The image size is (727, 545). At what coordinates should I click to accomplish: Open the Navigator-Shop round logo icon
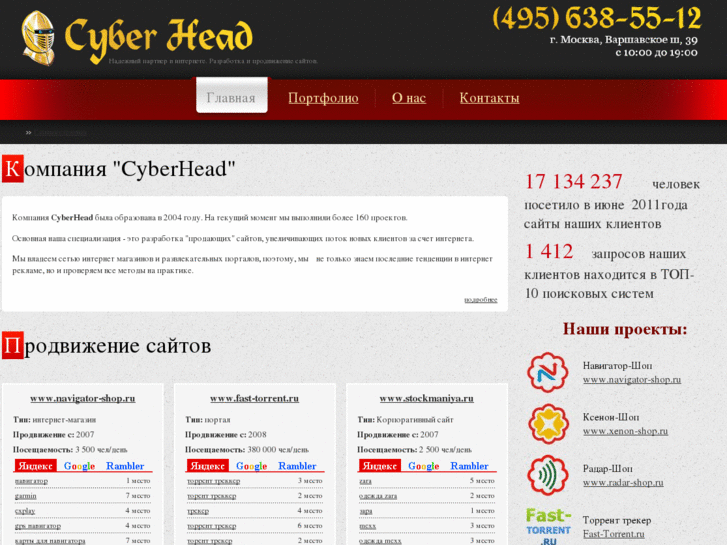tap(548, 372)
